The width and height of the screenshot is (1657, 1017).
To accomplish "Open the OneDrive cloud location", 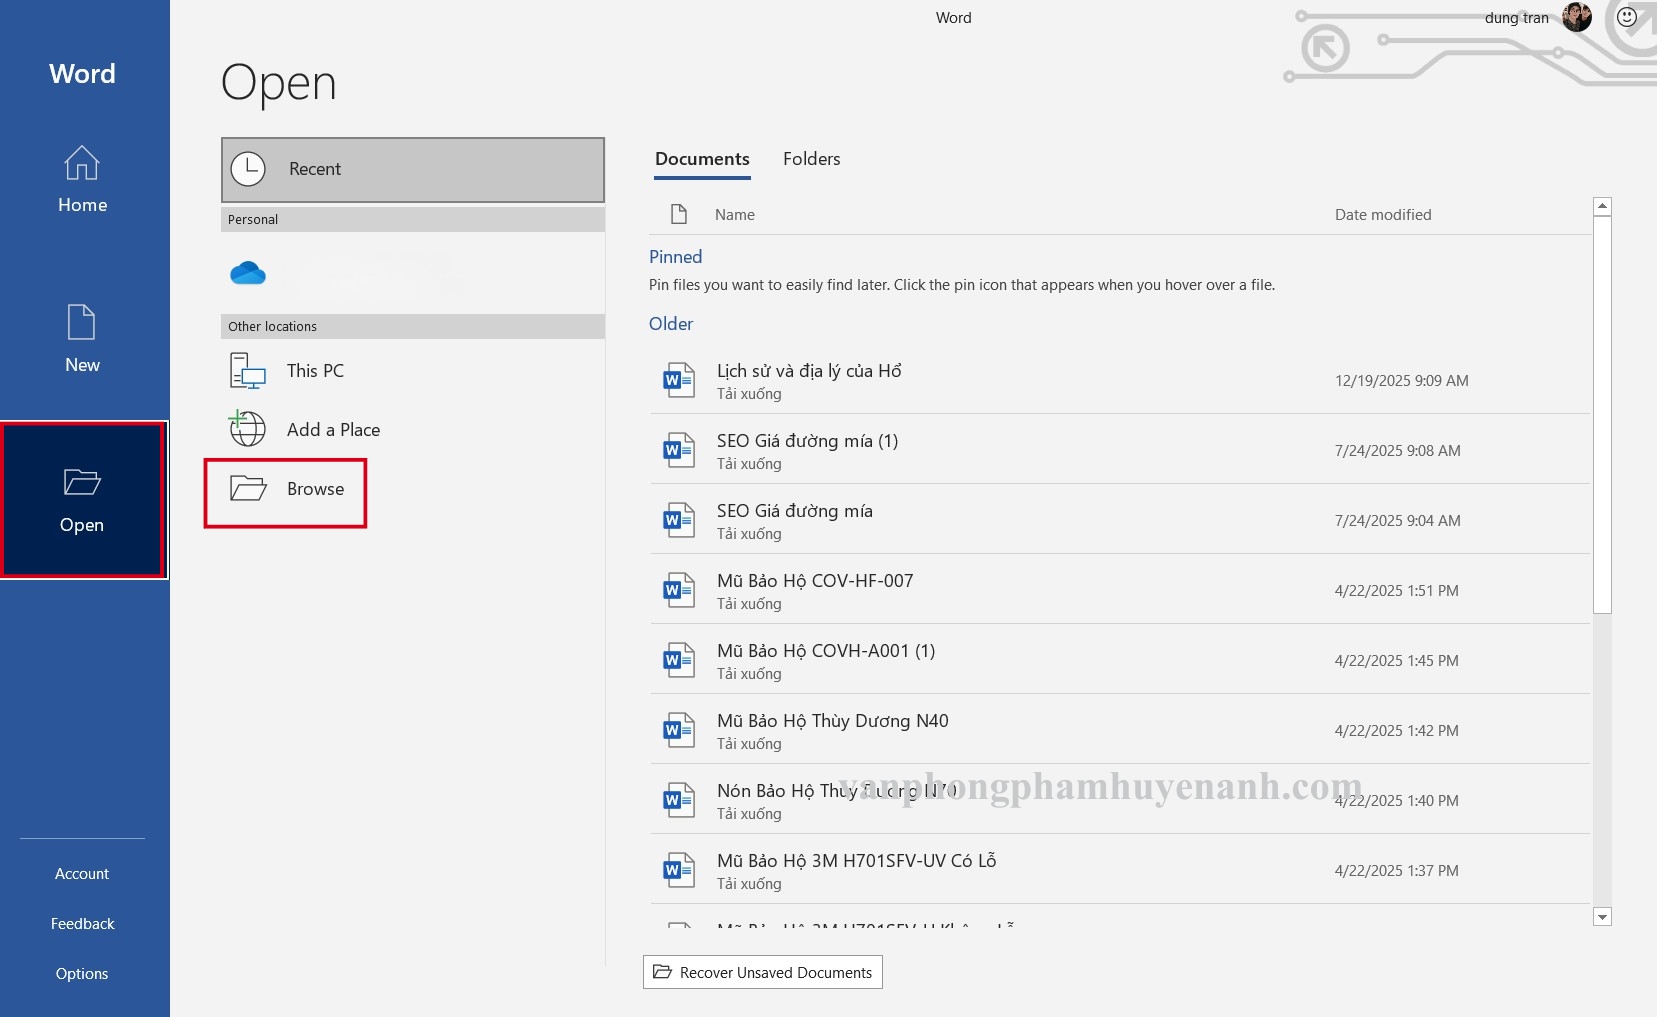I will pyautogui.click(x=248, y=273).
